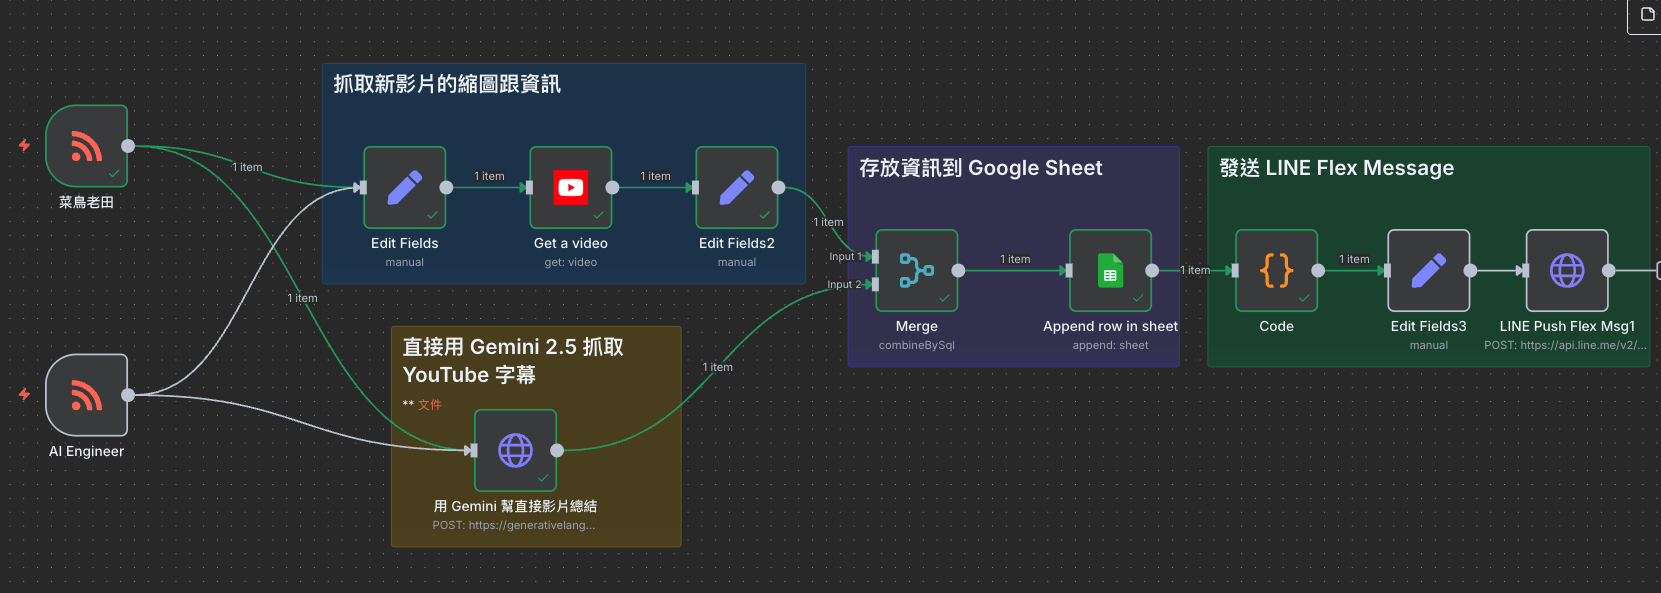
Task: Click the Code node label
Action: (x=1277, y=326)
